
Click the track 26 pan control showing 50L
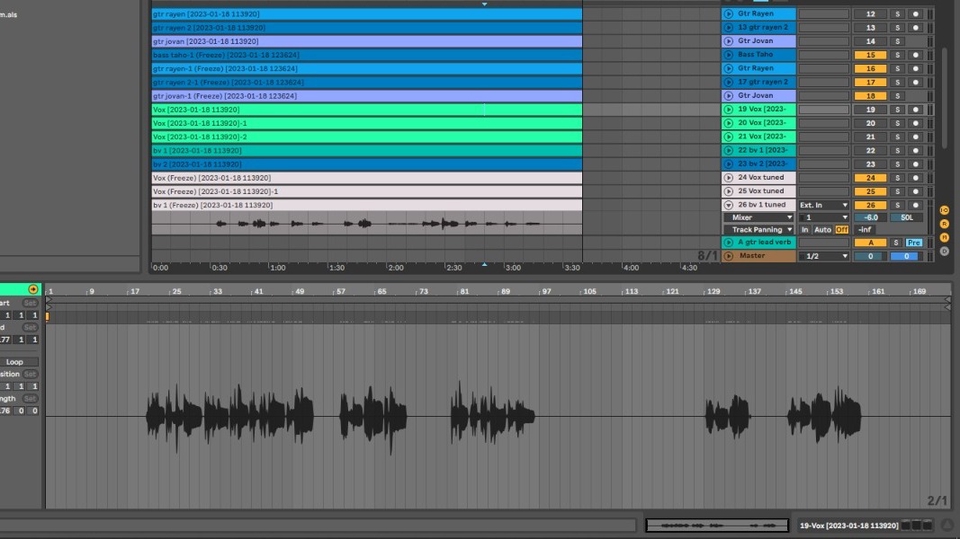pos(907,217)
